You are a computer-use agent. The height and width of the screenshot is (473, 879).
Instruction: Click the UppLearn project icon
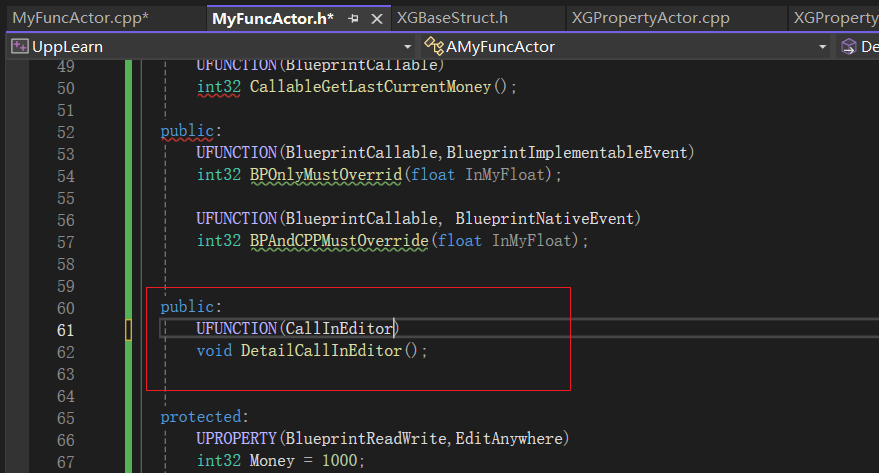tap(20, 47)
